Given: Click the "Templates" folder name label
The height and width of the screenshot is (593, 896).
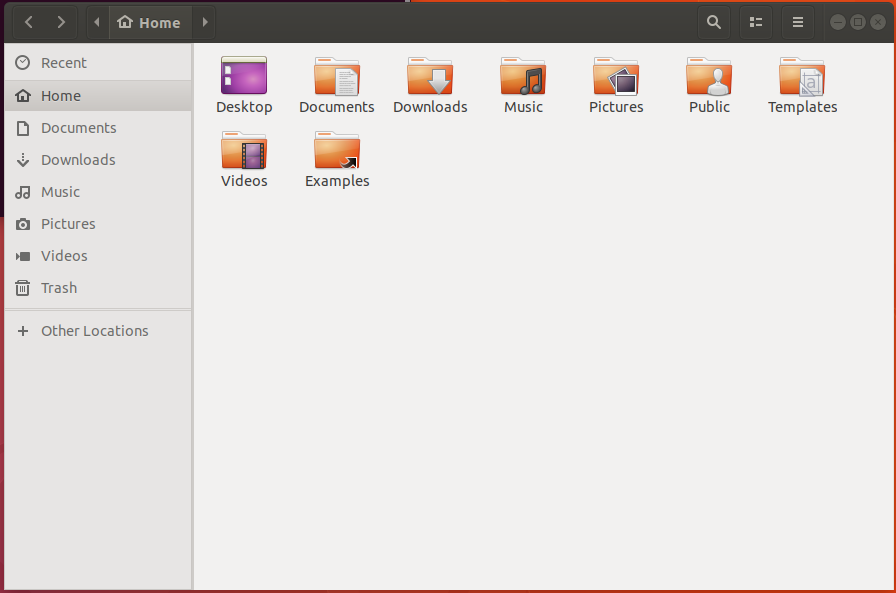Looking at the screenshot, I should tap(802, 107).
